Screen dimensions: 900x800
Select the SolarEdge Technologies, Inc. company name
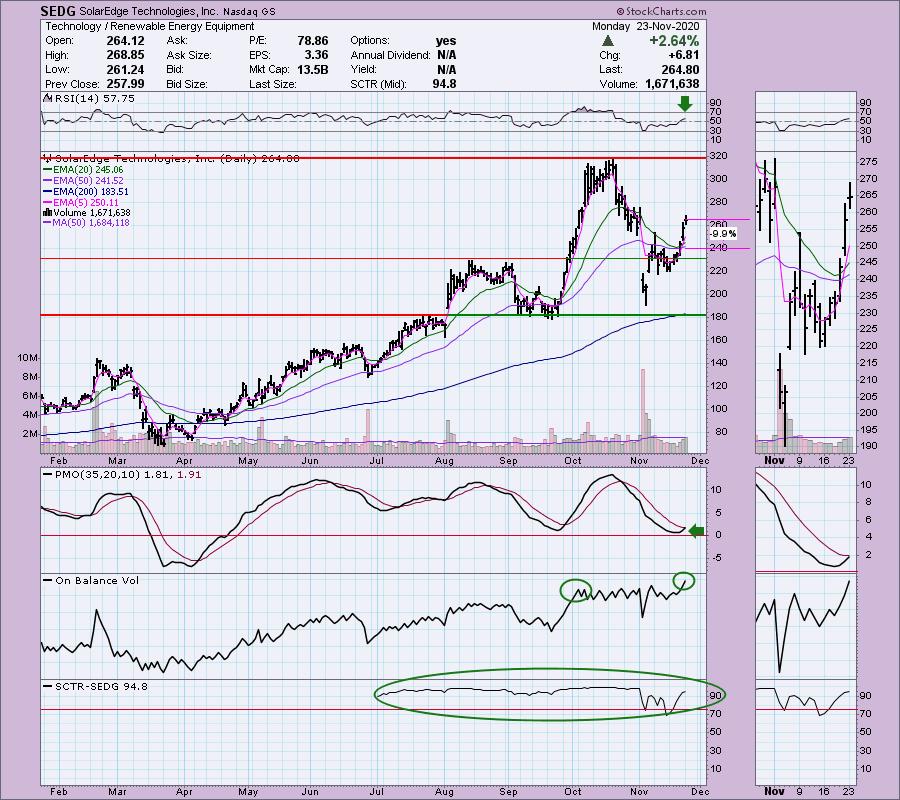click(148, 11)
